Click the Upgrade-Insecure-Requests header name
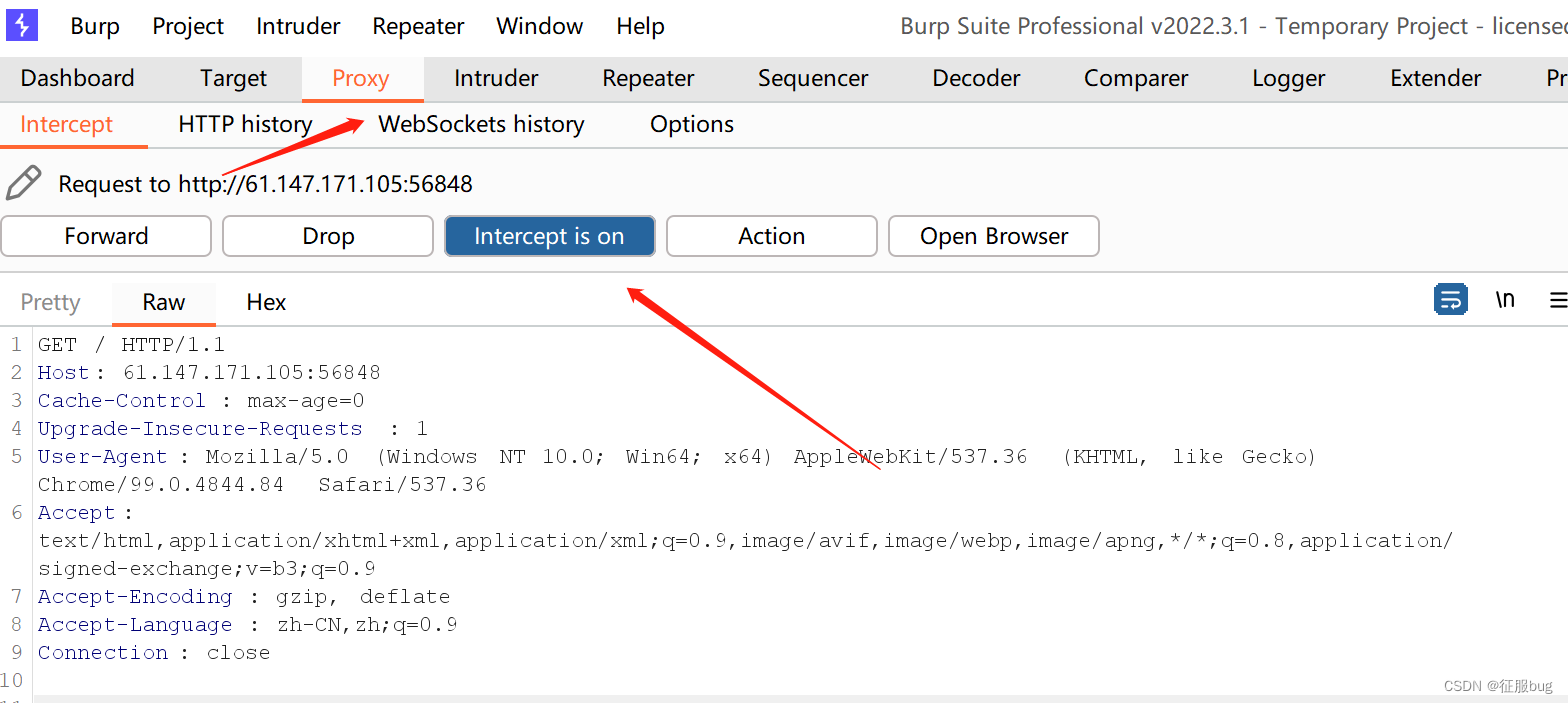 [x=200, y=429]
